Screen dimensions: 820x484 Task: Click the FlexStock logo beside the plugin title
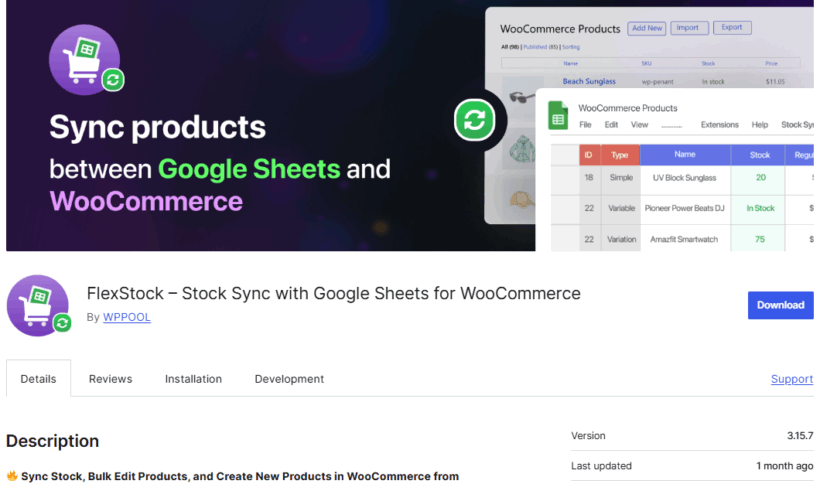pyautogui.click(x=38, y=305)
